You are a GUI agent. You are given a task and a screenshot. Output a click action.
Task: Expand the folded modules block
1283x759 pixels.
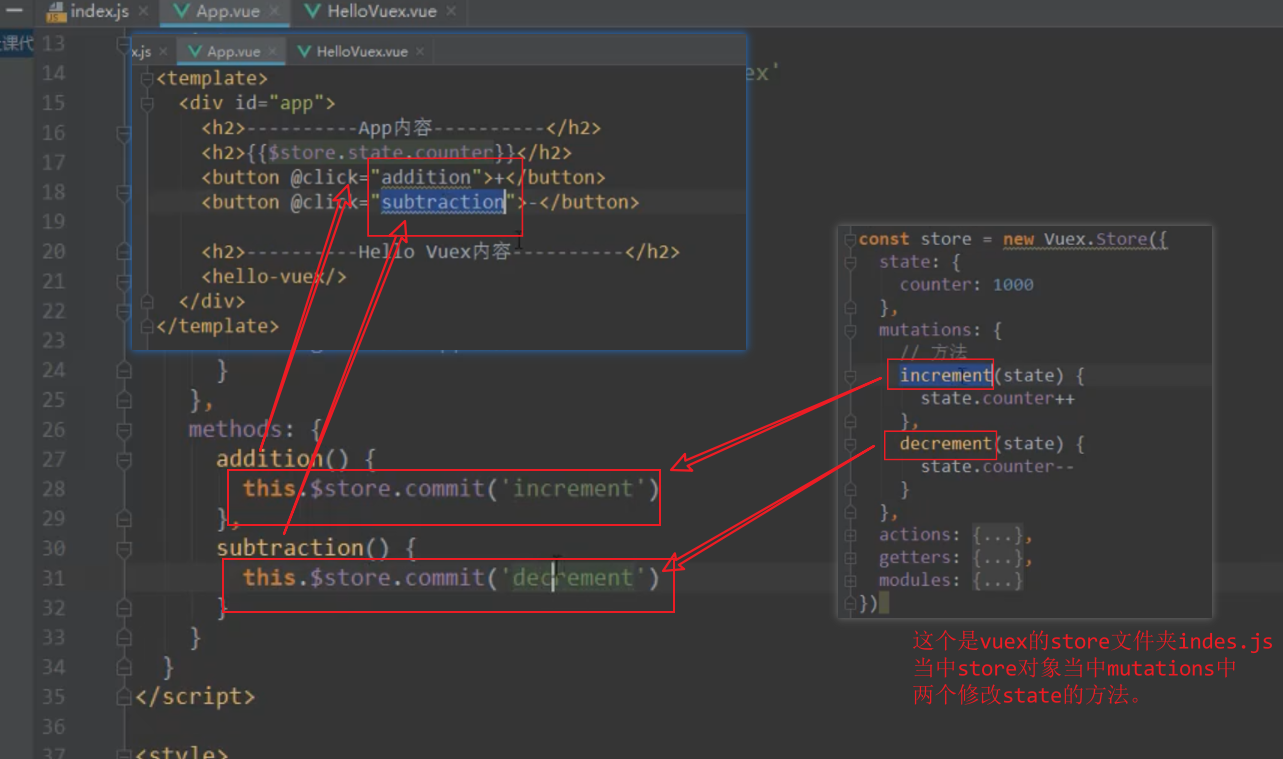850,580
